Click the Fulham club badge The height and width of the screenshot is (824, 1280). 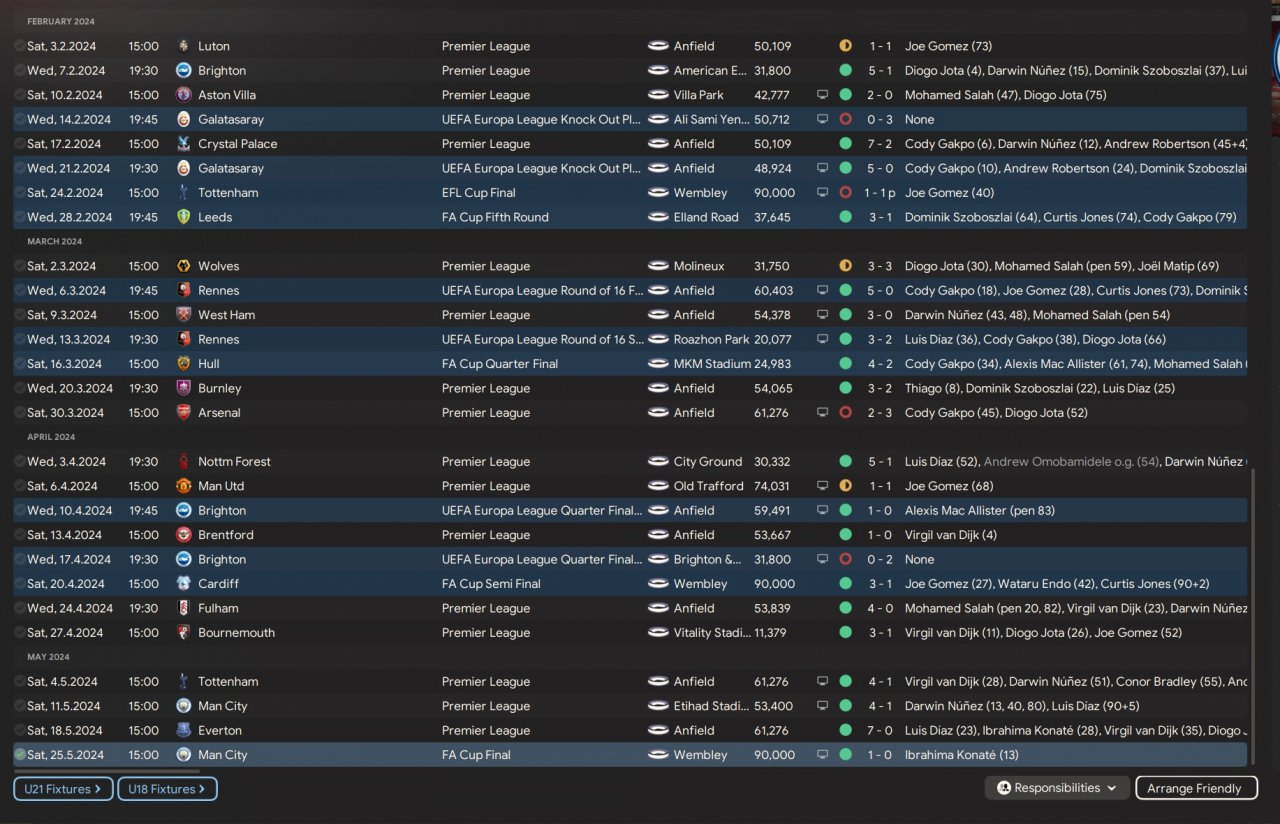click(x=183, y=608)
